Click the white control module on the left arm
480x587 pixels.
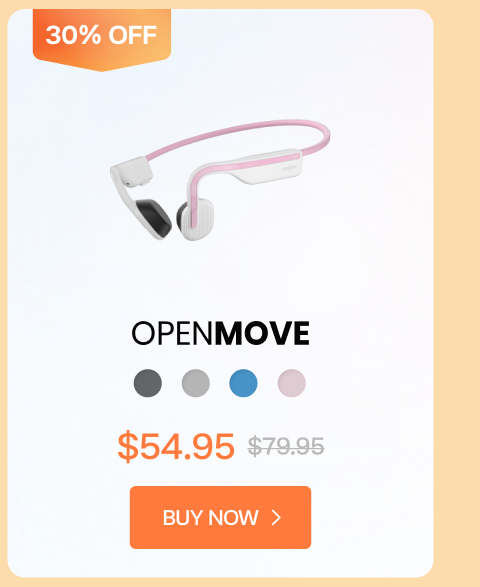click(x=132, y=172)
